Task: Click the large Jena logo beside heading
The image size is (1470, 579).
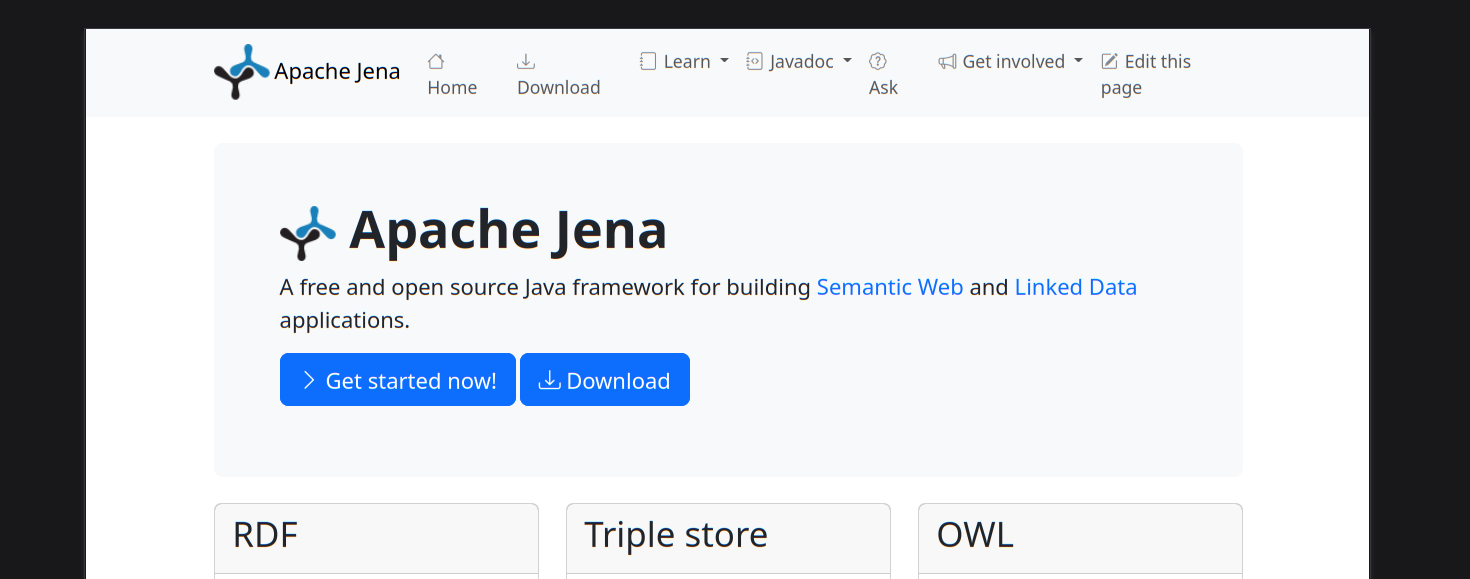Action: (308, 233)
